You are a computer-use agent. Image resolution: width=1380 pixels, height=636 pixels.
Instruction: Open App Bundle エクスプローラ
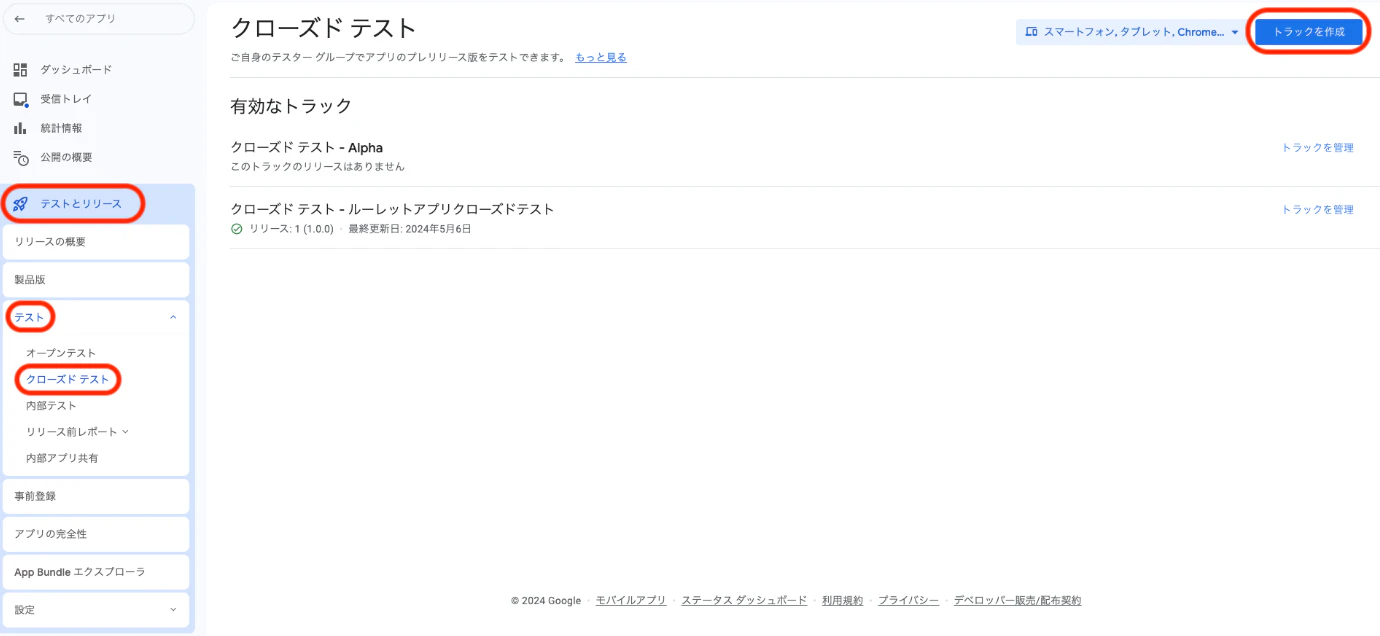(x=96, y=572)
